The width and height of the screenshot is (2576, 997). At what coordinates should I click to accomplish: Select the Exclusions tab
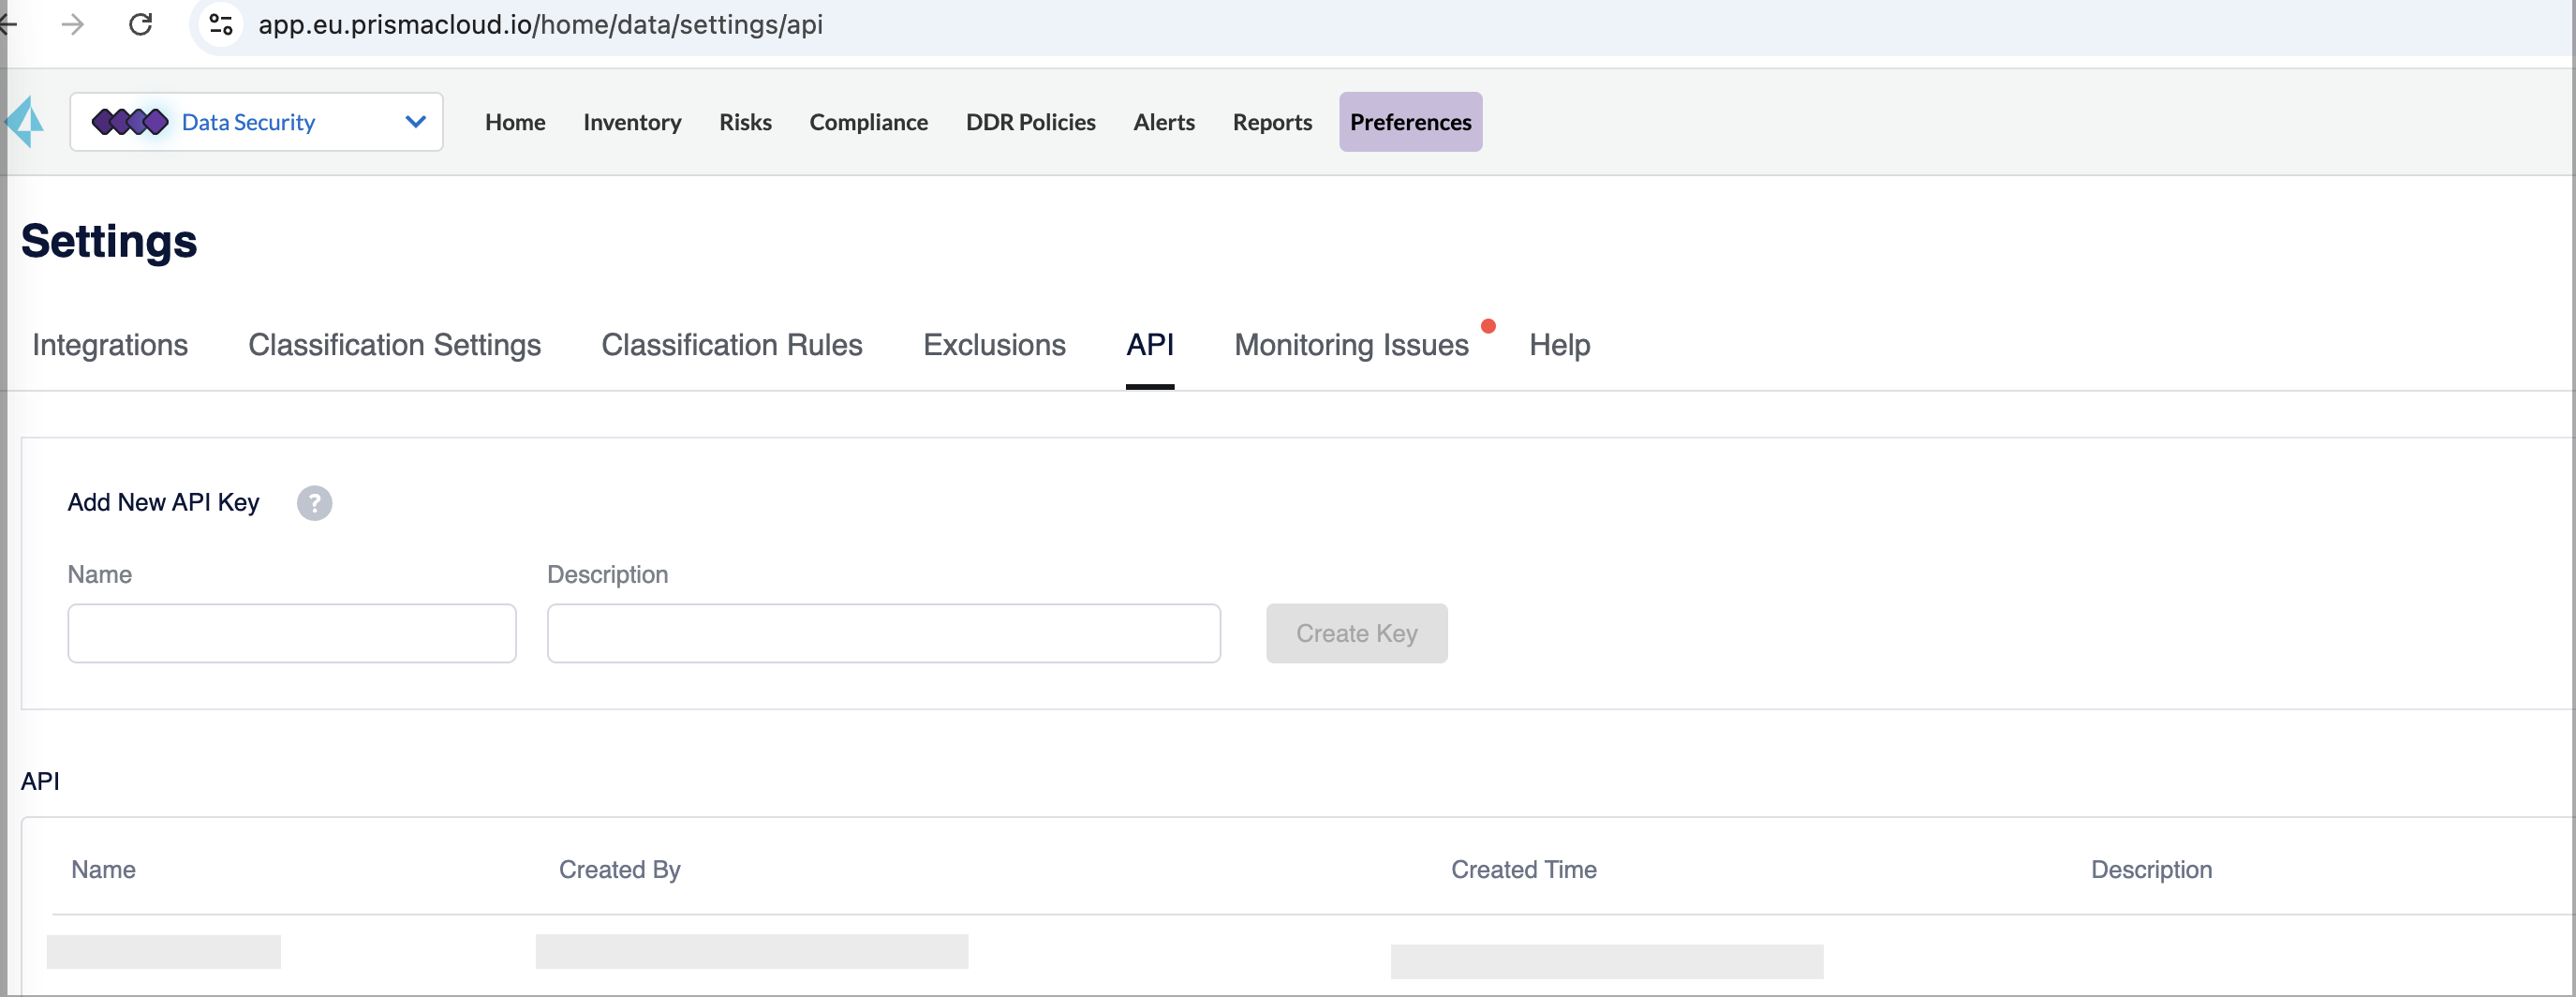pos(995,345)
